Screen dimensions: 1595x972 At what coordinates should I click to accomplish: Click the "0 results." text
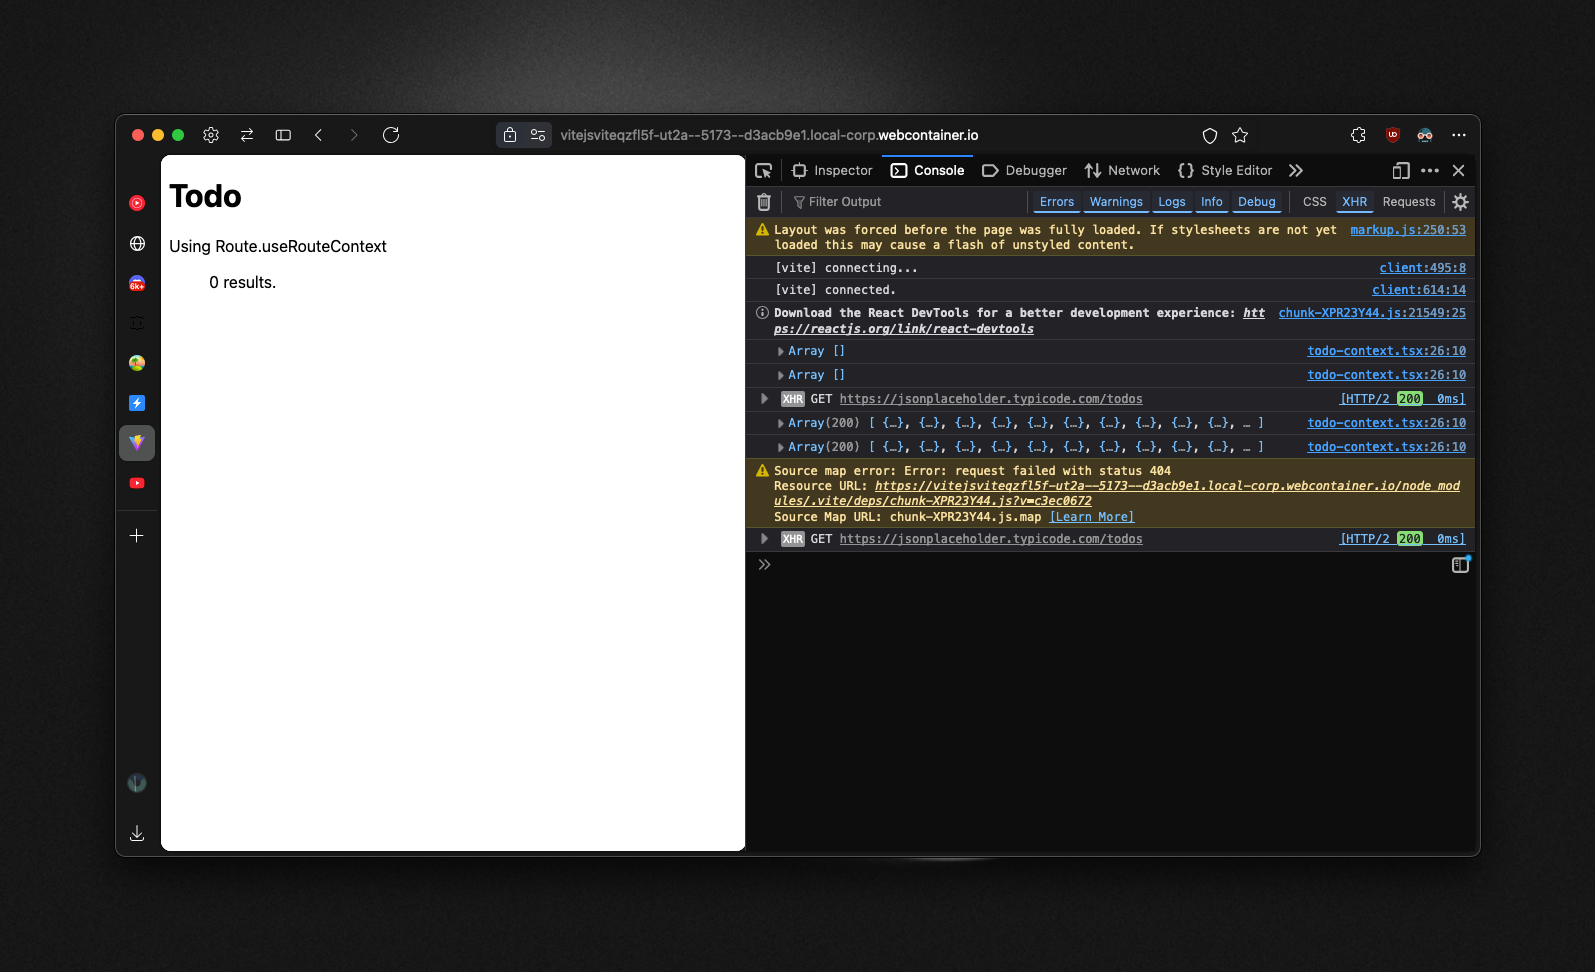click(x=242, y=283)
